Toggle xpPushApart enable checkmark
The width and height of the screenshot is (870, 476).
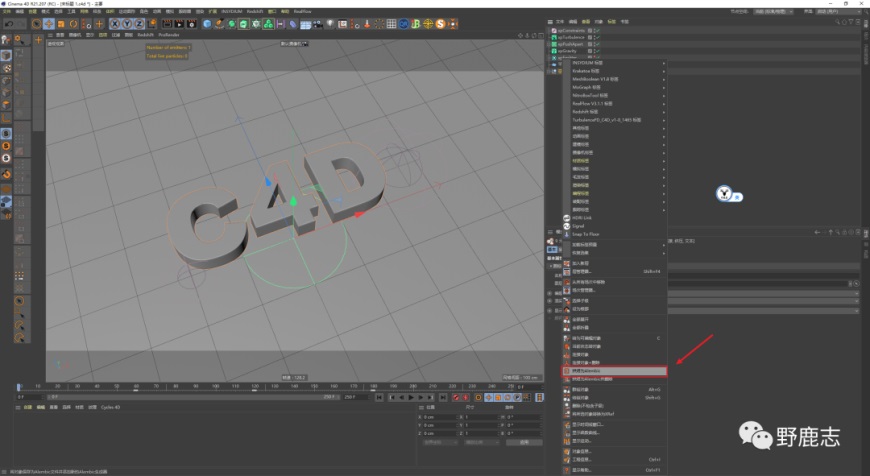[598, 44]
